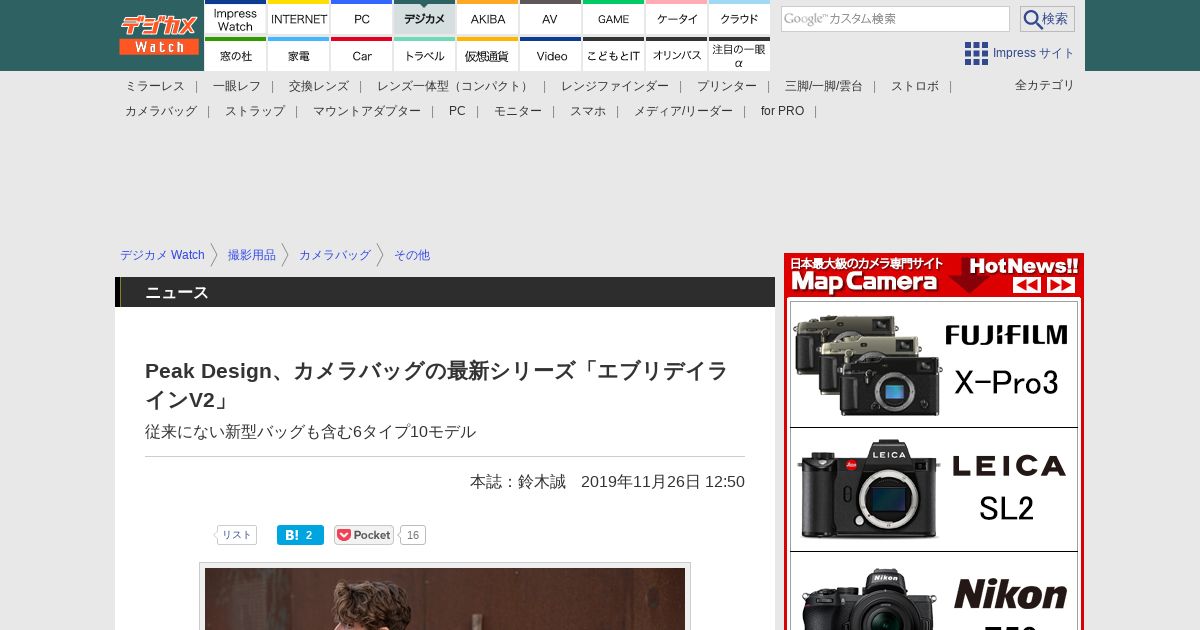Open the PC tab in top navigation

coord(362,18)
